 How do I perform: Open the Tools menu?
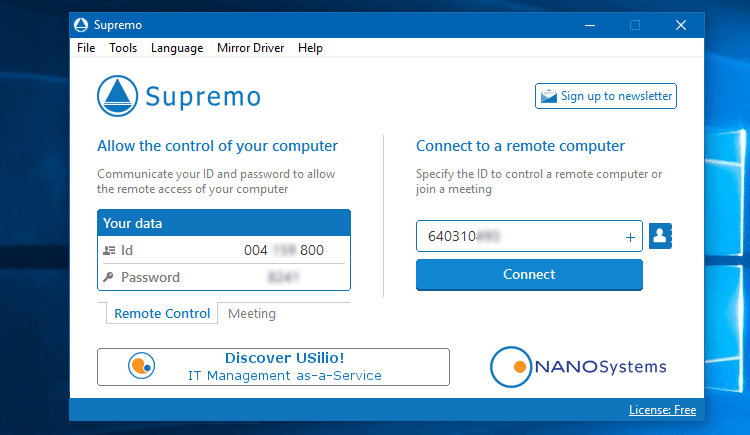tap(123, 48)
